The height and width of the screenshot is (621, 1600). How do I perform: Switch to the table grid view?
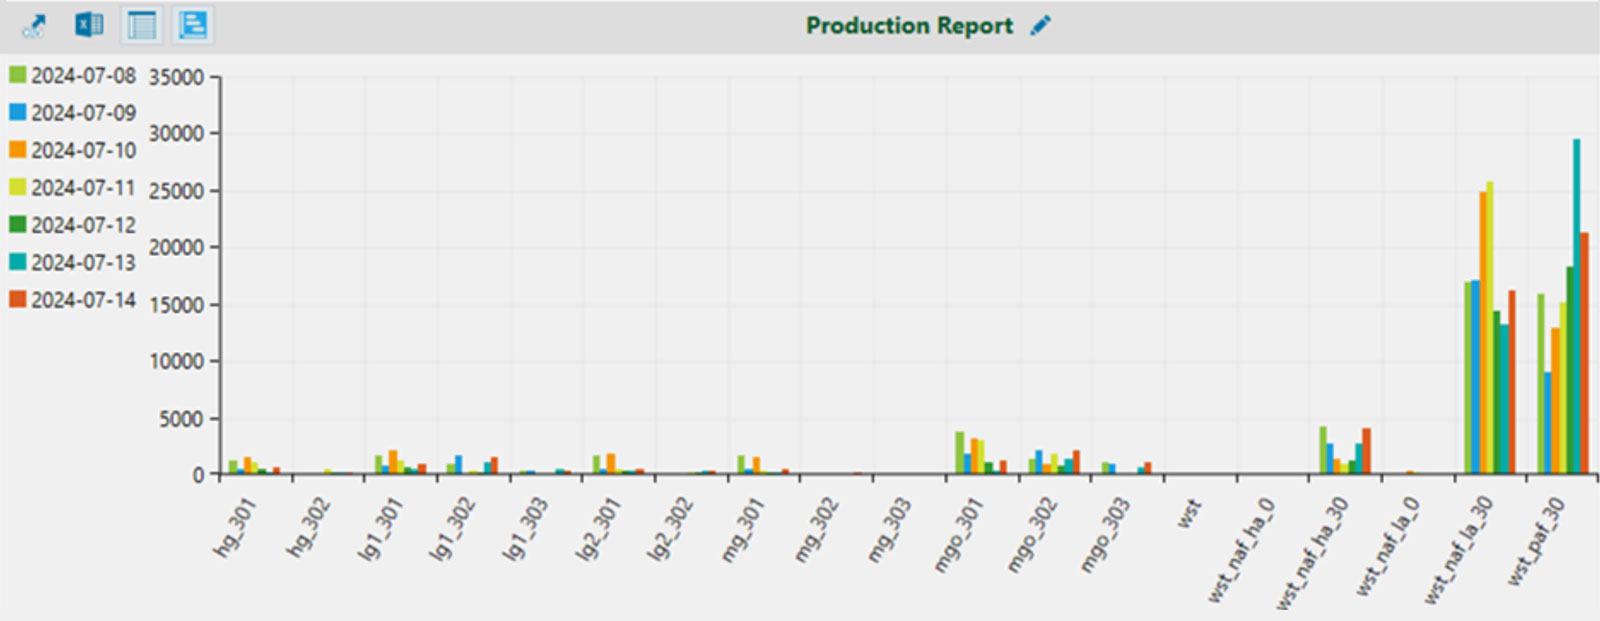[x=142, y=25]
